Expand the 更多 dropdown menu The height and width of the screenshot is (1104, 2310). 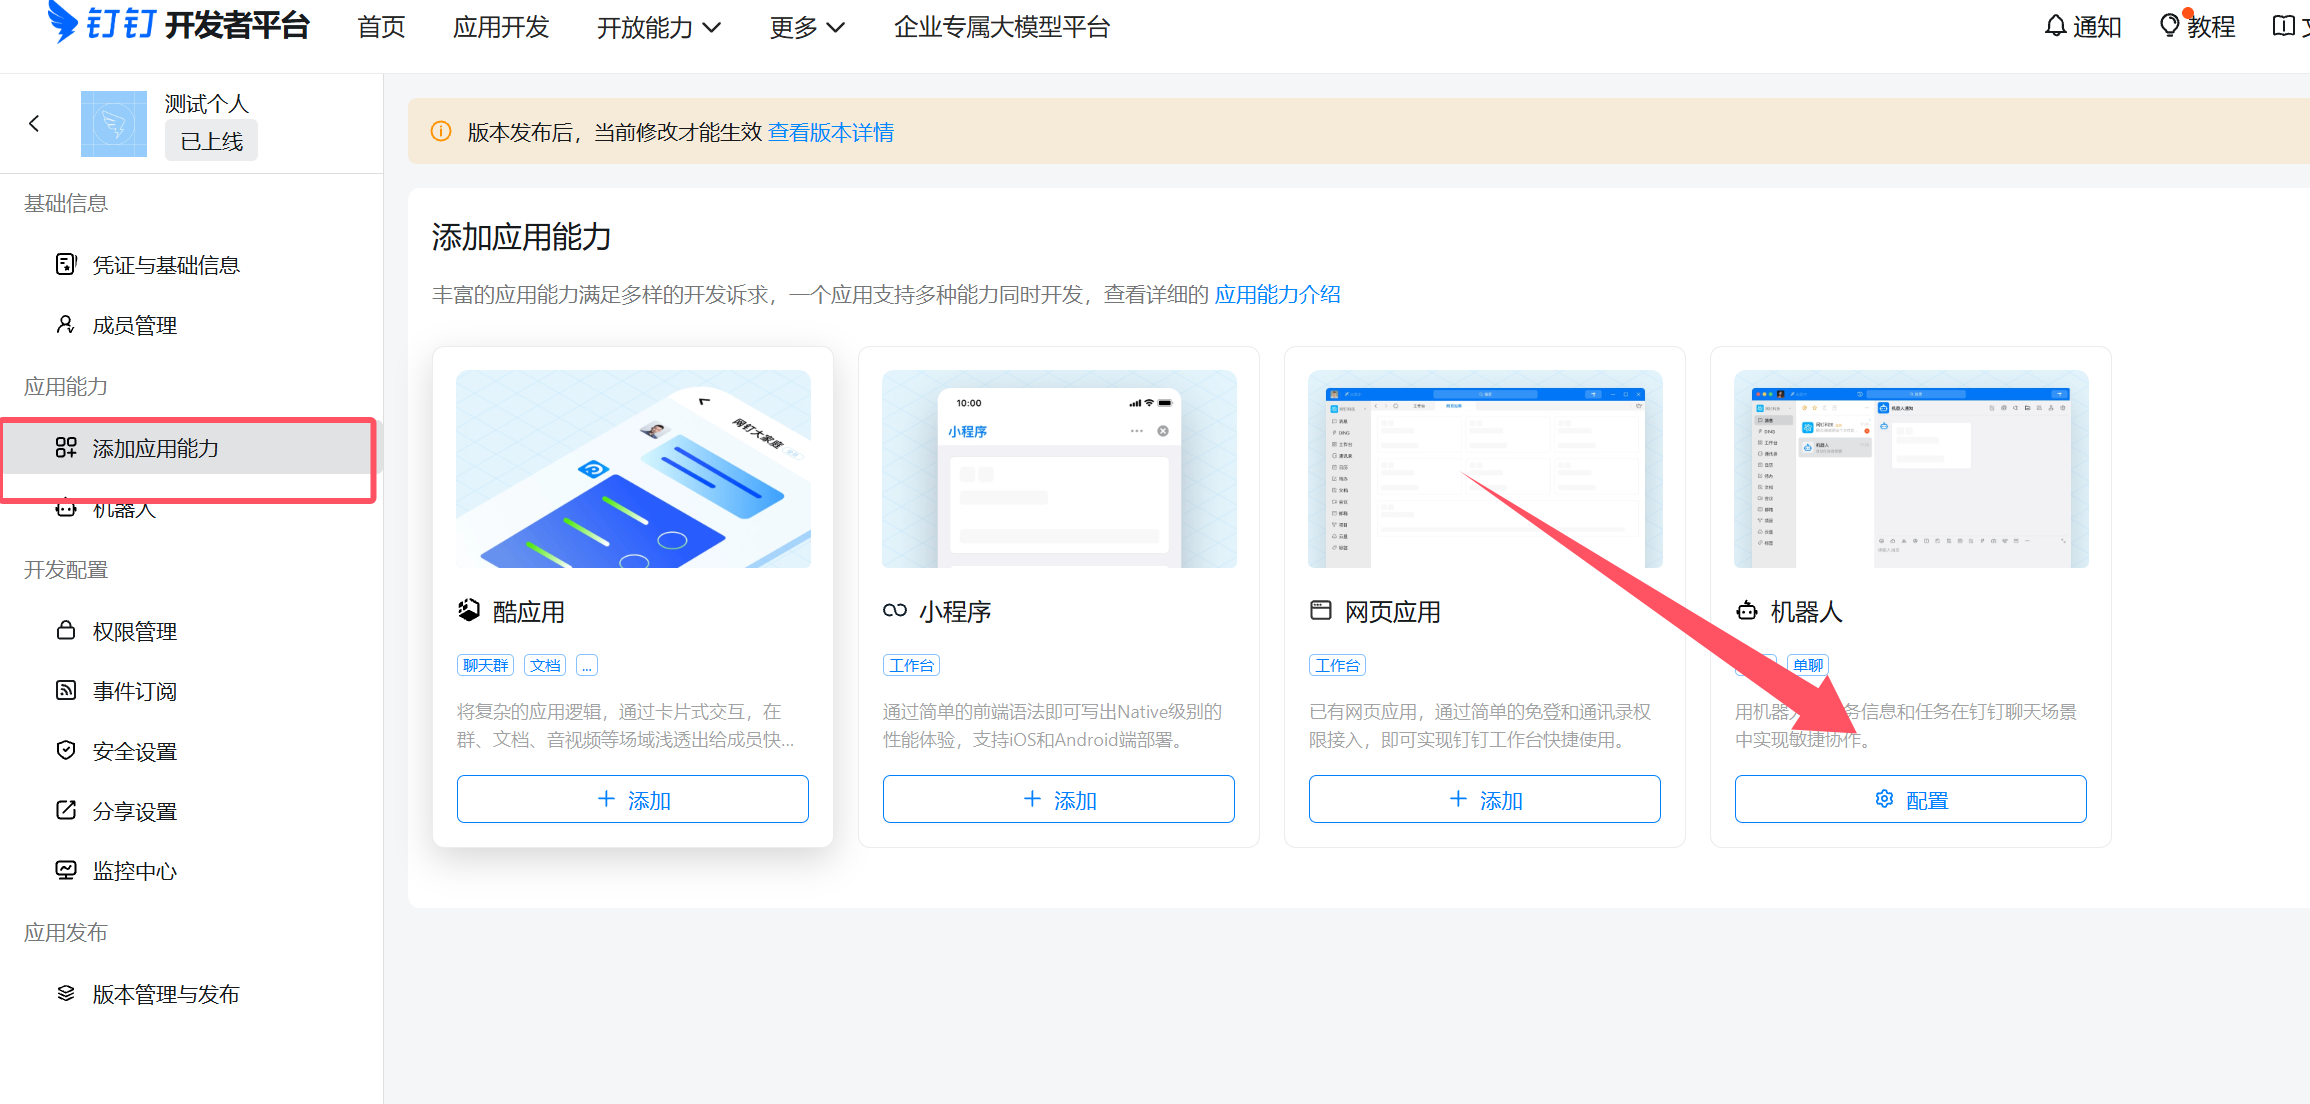[x=806, y=27]
